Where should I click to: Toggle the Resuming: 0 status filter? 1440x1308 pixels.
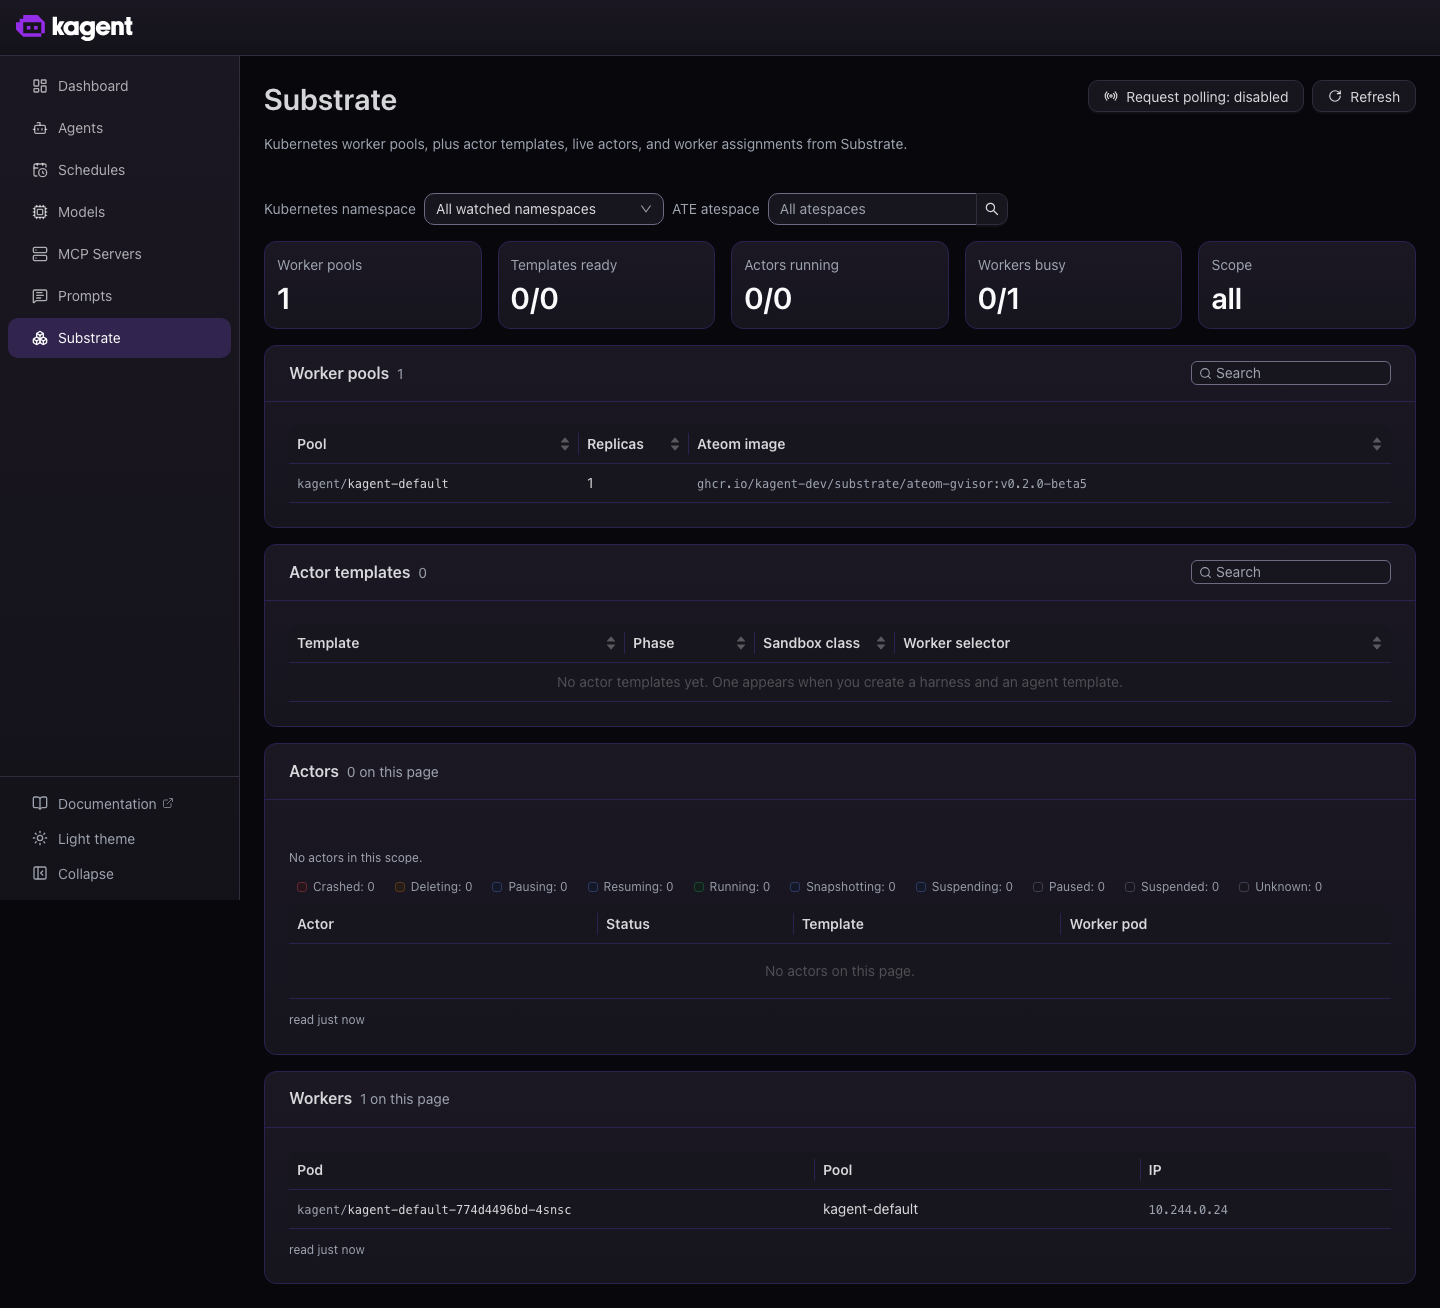(x=631, y=887)
